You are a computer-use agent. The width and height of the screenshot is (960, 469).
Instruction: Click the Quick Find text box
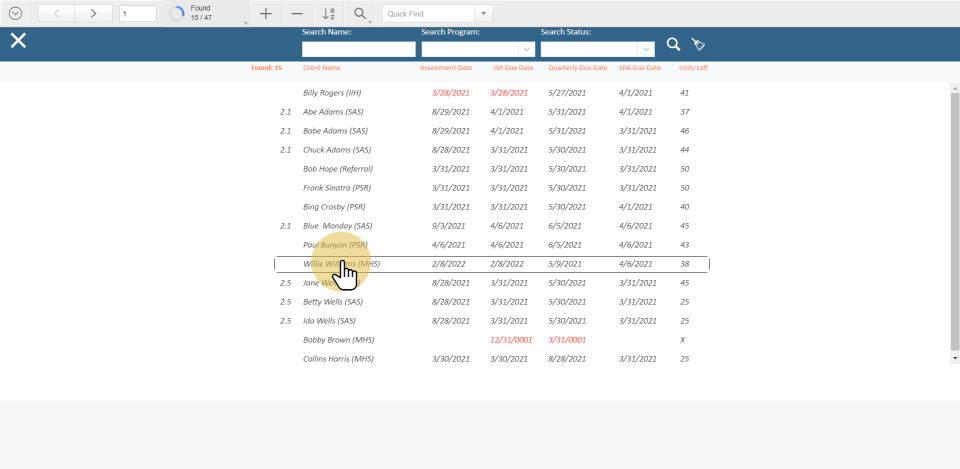click(x=427, y=14)
